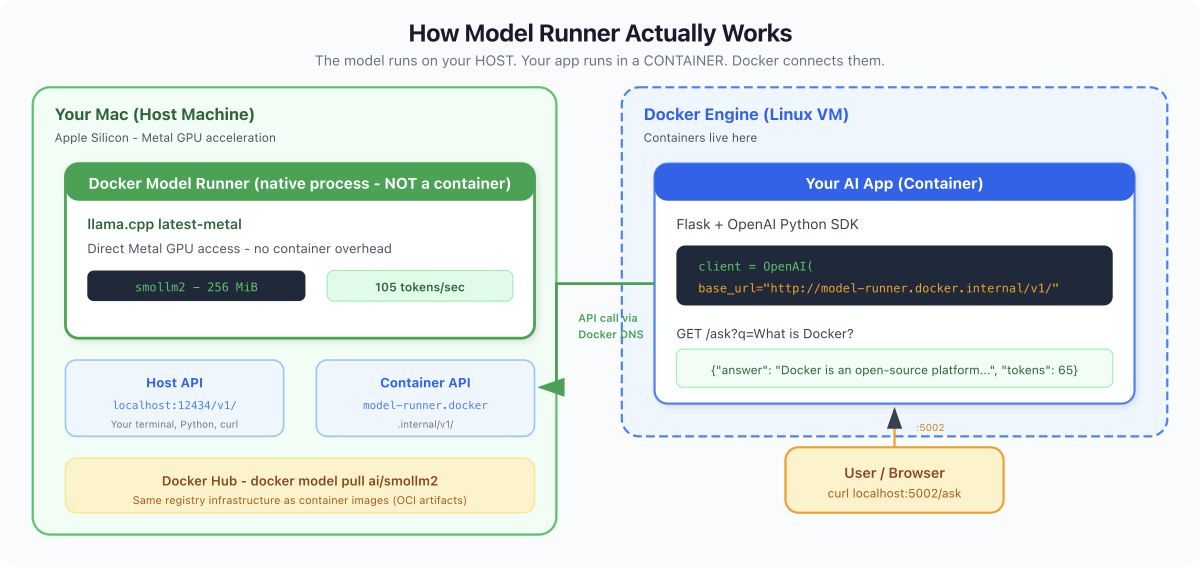Click the JSON answer response box
The width and height of the screenshot is (1200, 568).
894,369
